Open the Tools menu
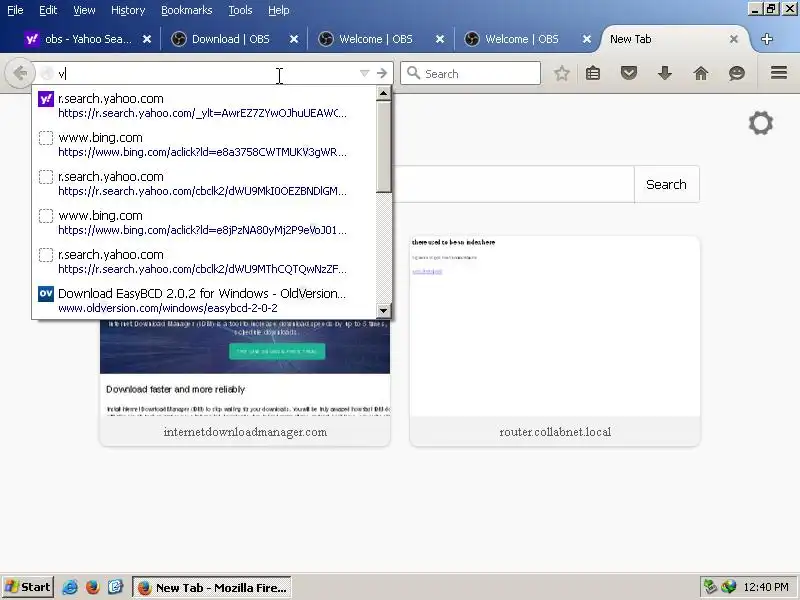800x600 pixels. point(240,10)
